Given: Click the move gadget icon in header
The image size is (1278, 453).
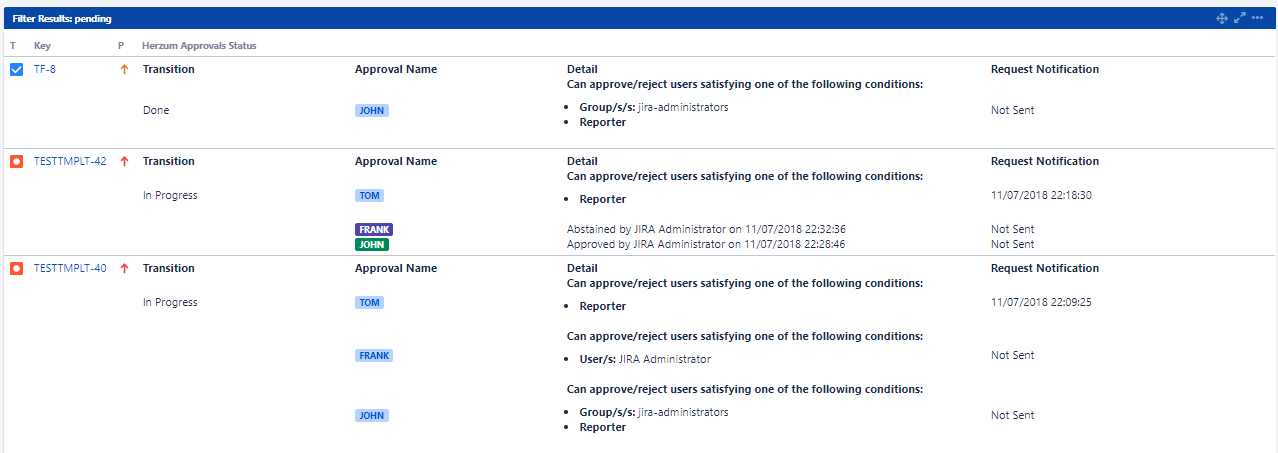Looking at the screenshot, I should coord(1222,18).
